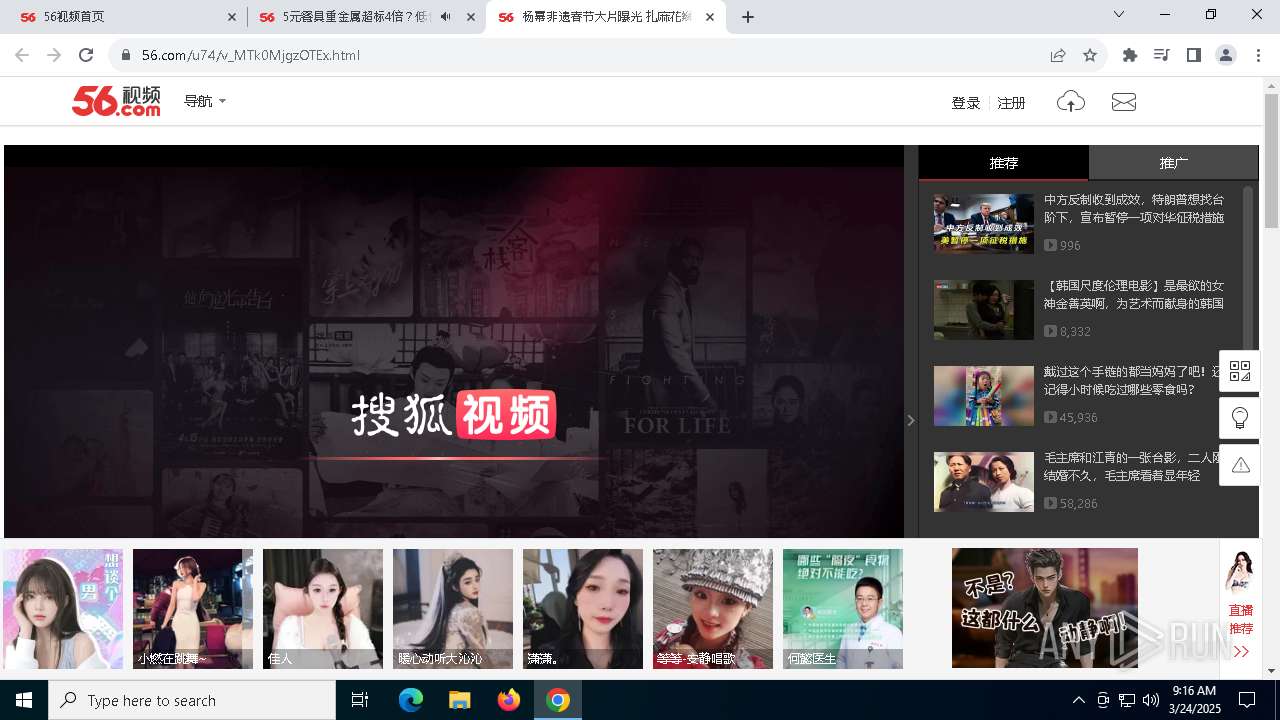Select the 推广 tab
This screenshot has height=720, width=1280.
1173,163
